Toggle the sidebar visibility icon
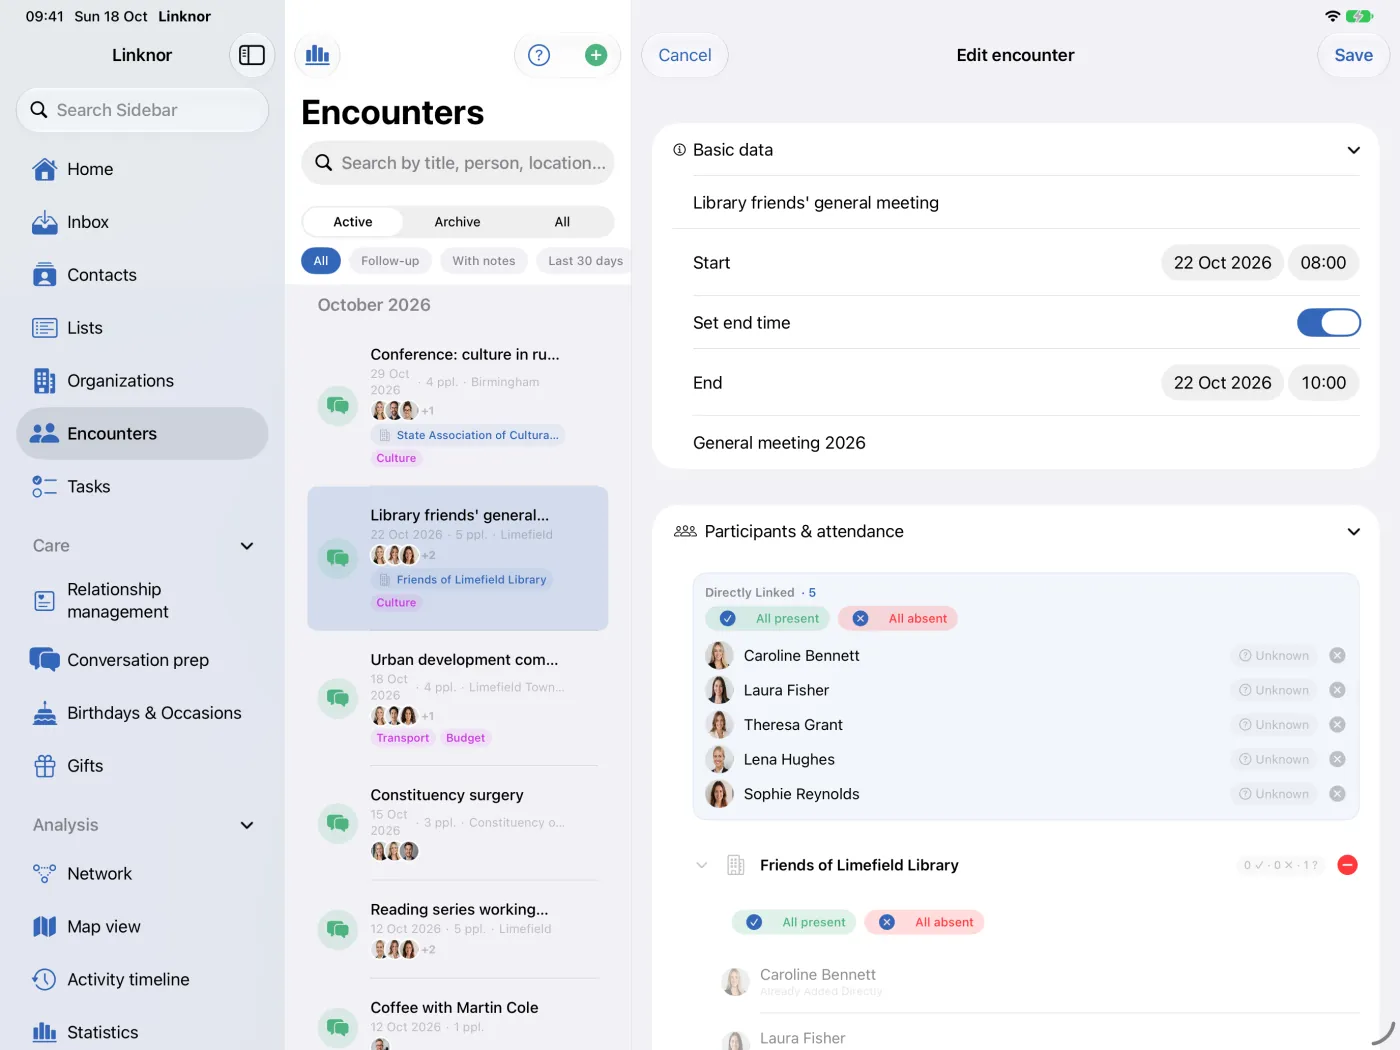Viewport: 1400px width, 1050px height. point(252,55)
